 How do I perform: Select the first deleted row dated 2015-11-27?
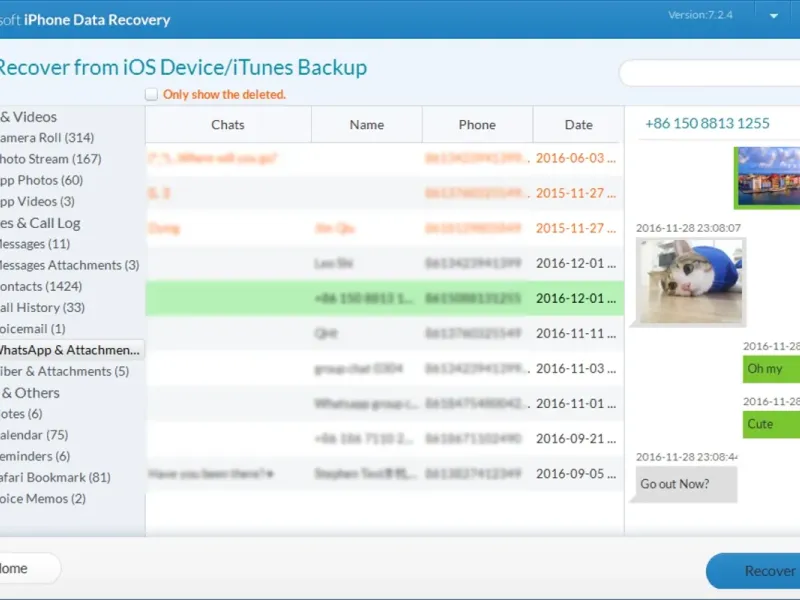pyautogui.click(x=385, y=193)
